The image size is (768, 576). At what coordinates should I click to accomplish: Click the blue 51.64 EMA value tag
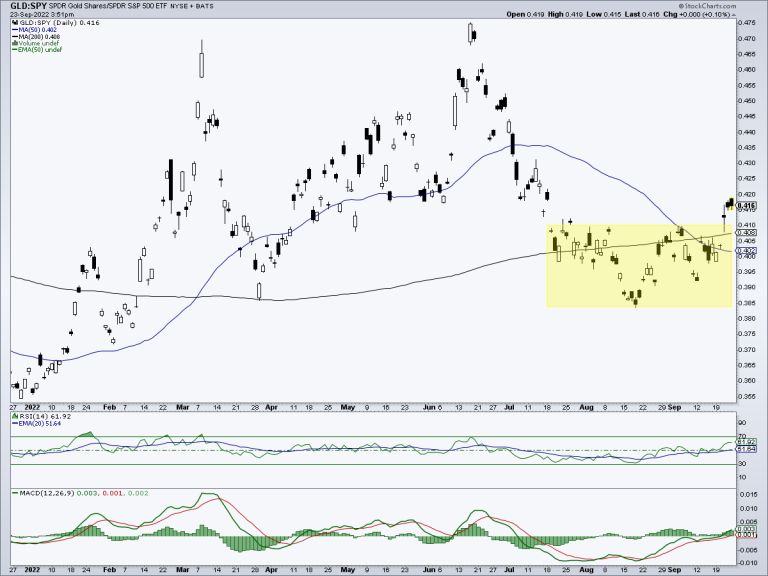[747, 449]
